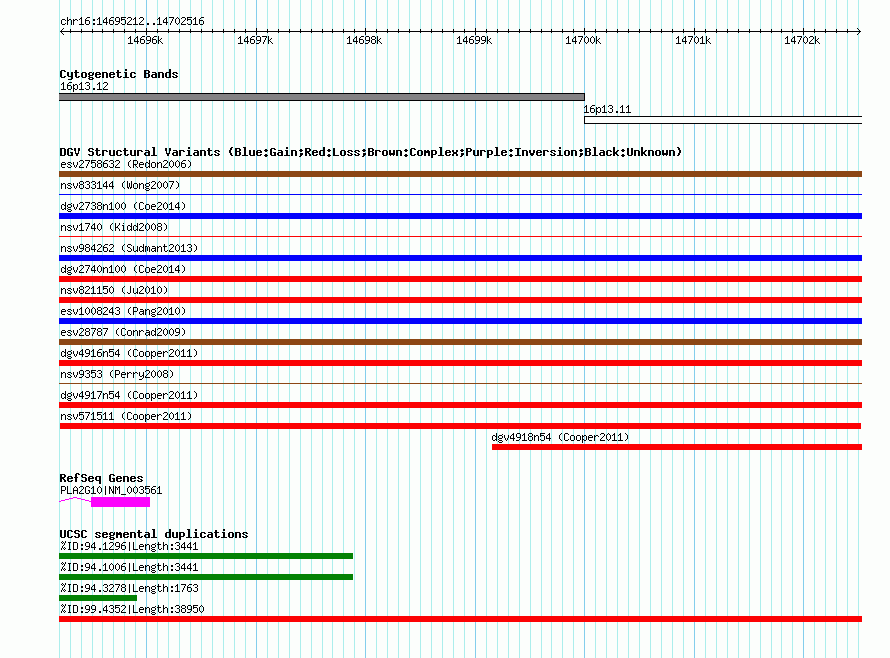
Task: Select the esv2758632 (Redon2006) label
Action: [126, 164]
